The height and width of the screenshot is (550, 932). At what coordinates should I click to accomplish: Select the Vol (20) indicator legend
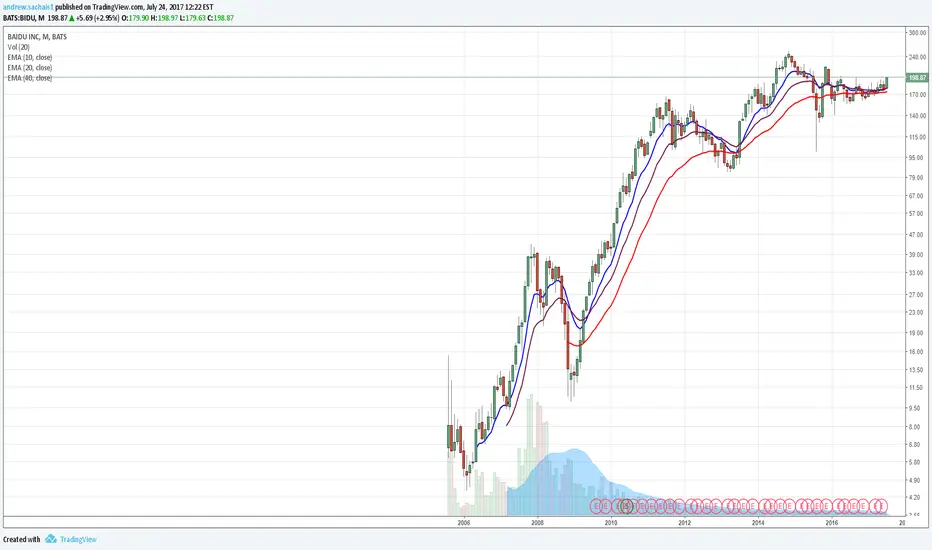click(x=18, y=47)
